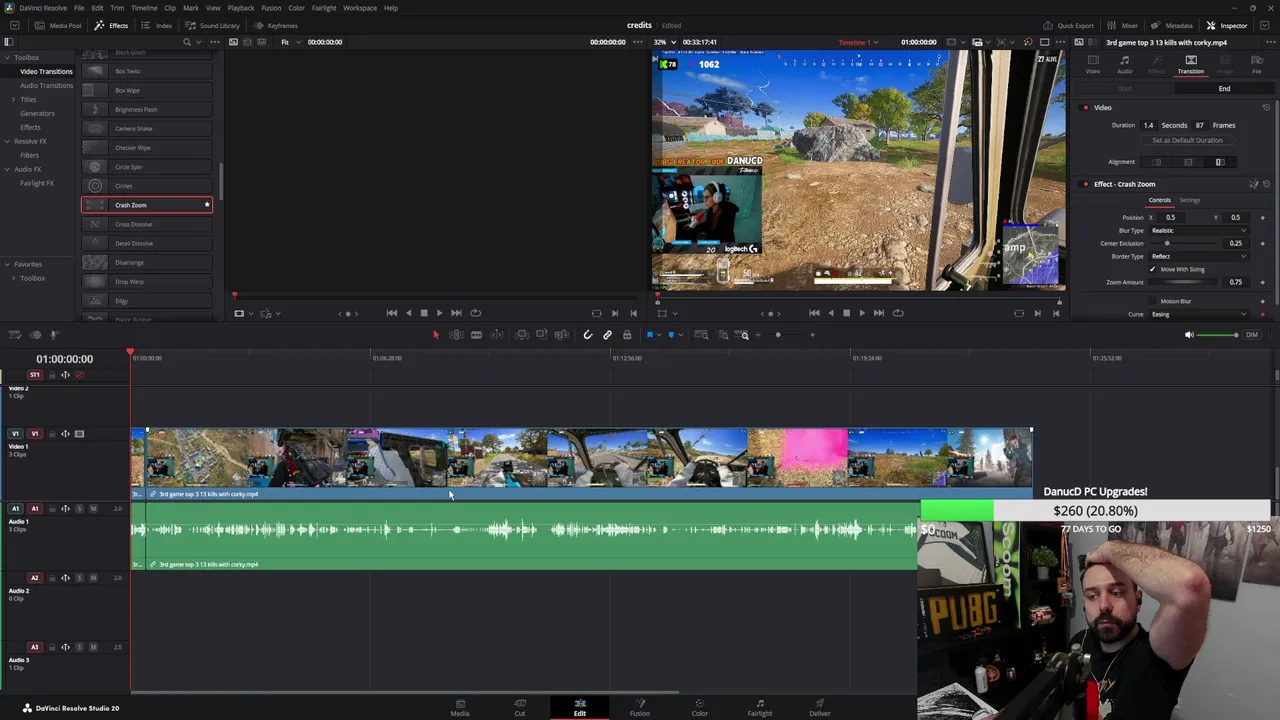Screen dimensions: 1280x720
Task: Click the Zoom Amount value field
Action: [x=1236, y=282]
